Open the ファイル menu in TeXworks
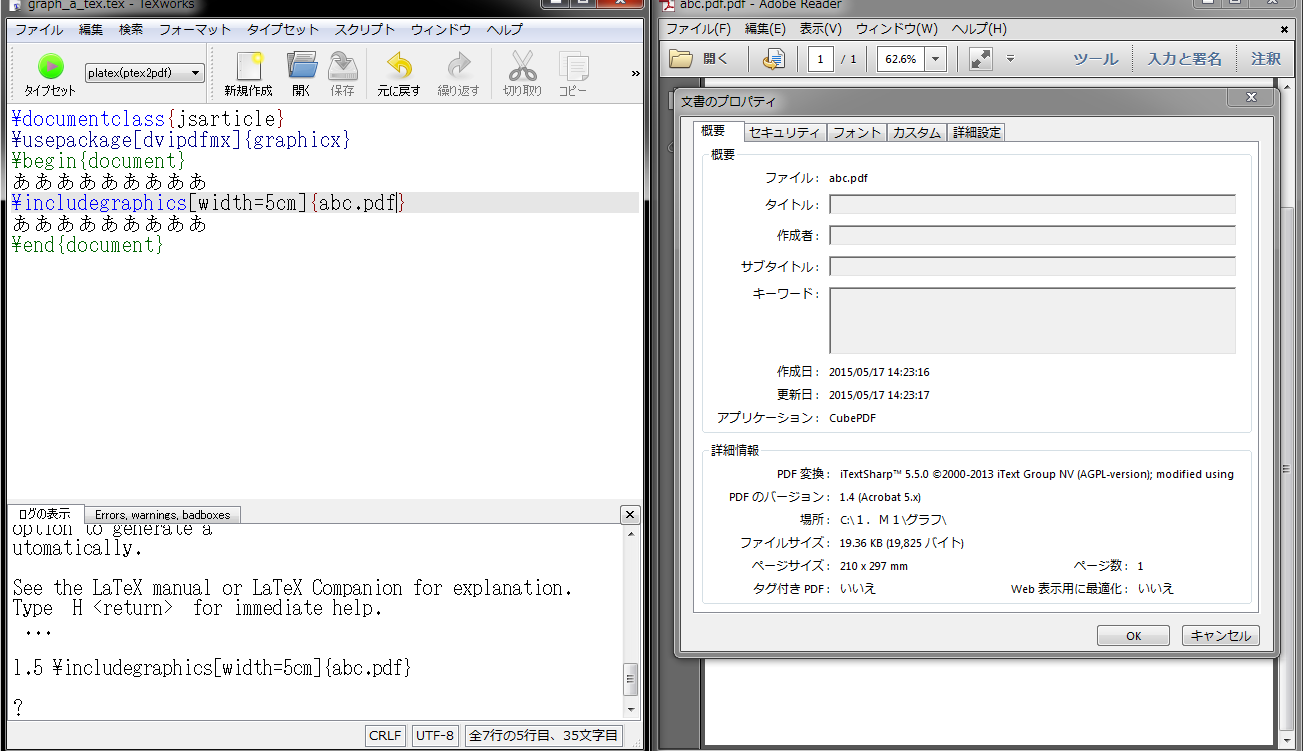 coord(39,29)
